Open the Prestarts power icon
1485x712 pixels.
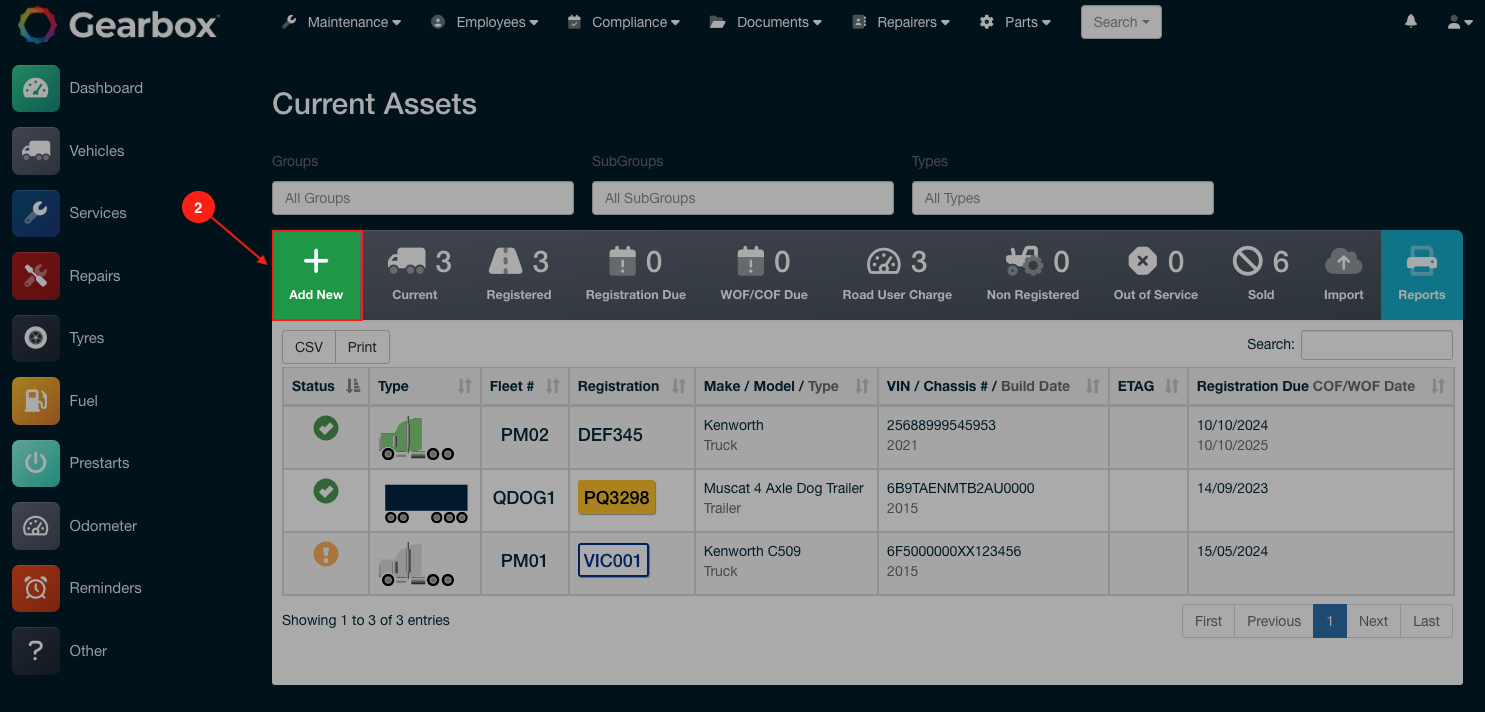coord(36,463)
